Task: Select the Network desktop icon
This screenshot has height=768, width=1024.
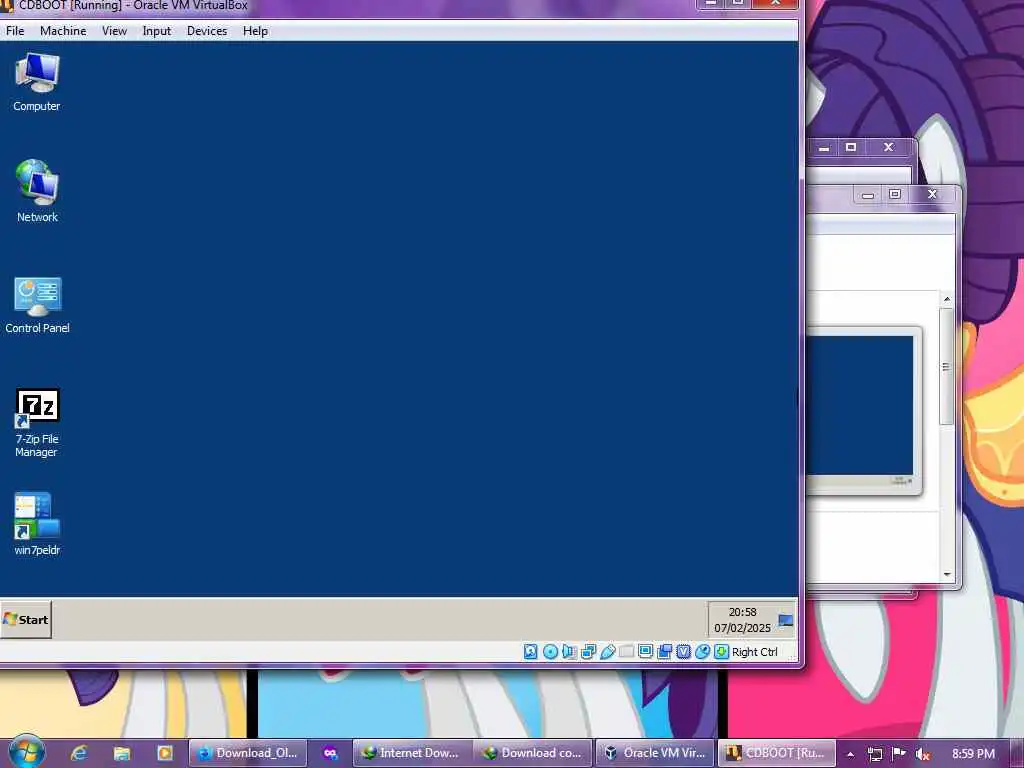Action: click(x=37, y=191)
